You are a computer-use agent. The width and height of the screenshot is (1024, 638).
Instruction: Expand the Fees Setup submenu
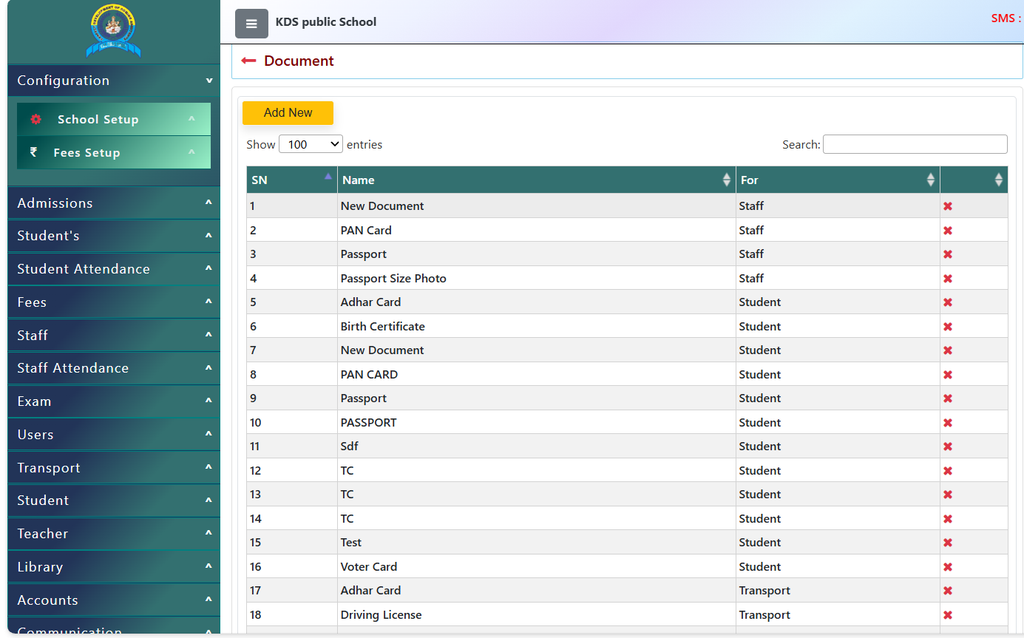pos(114,152)
